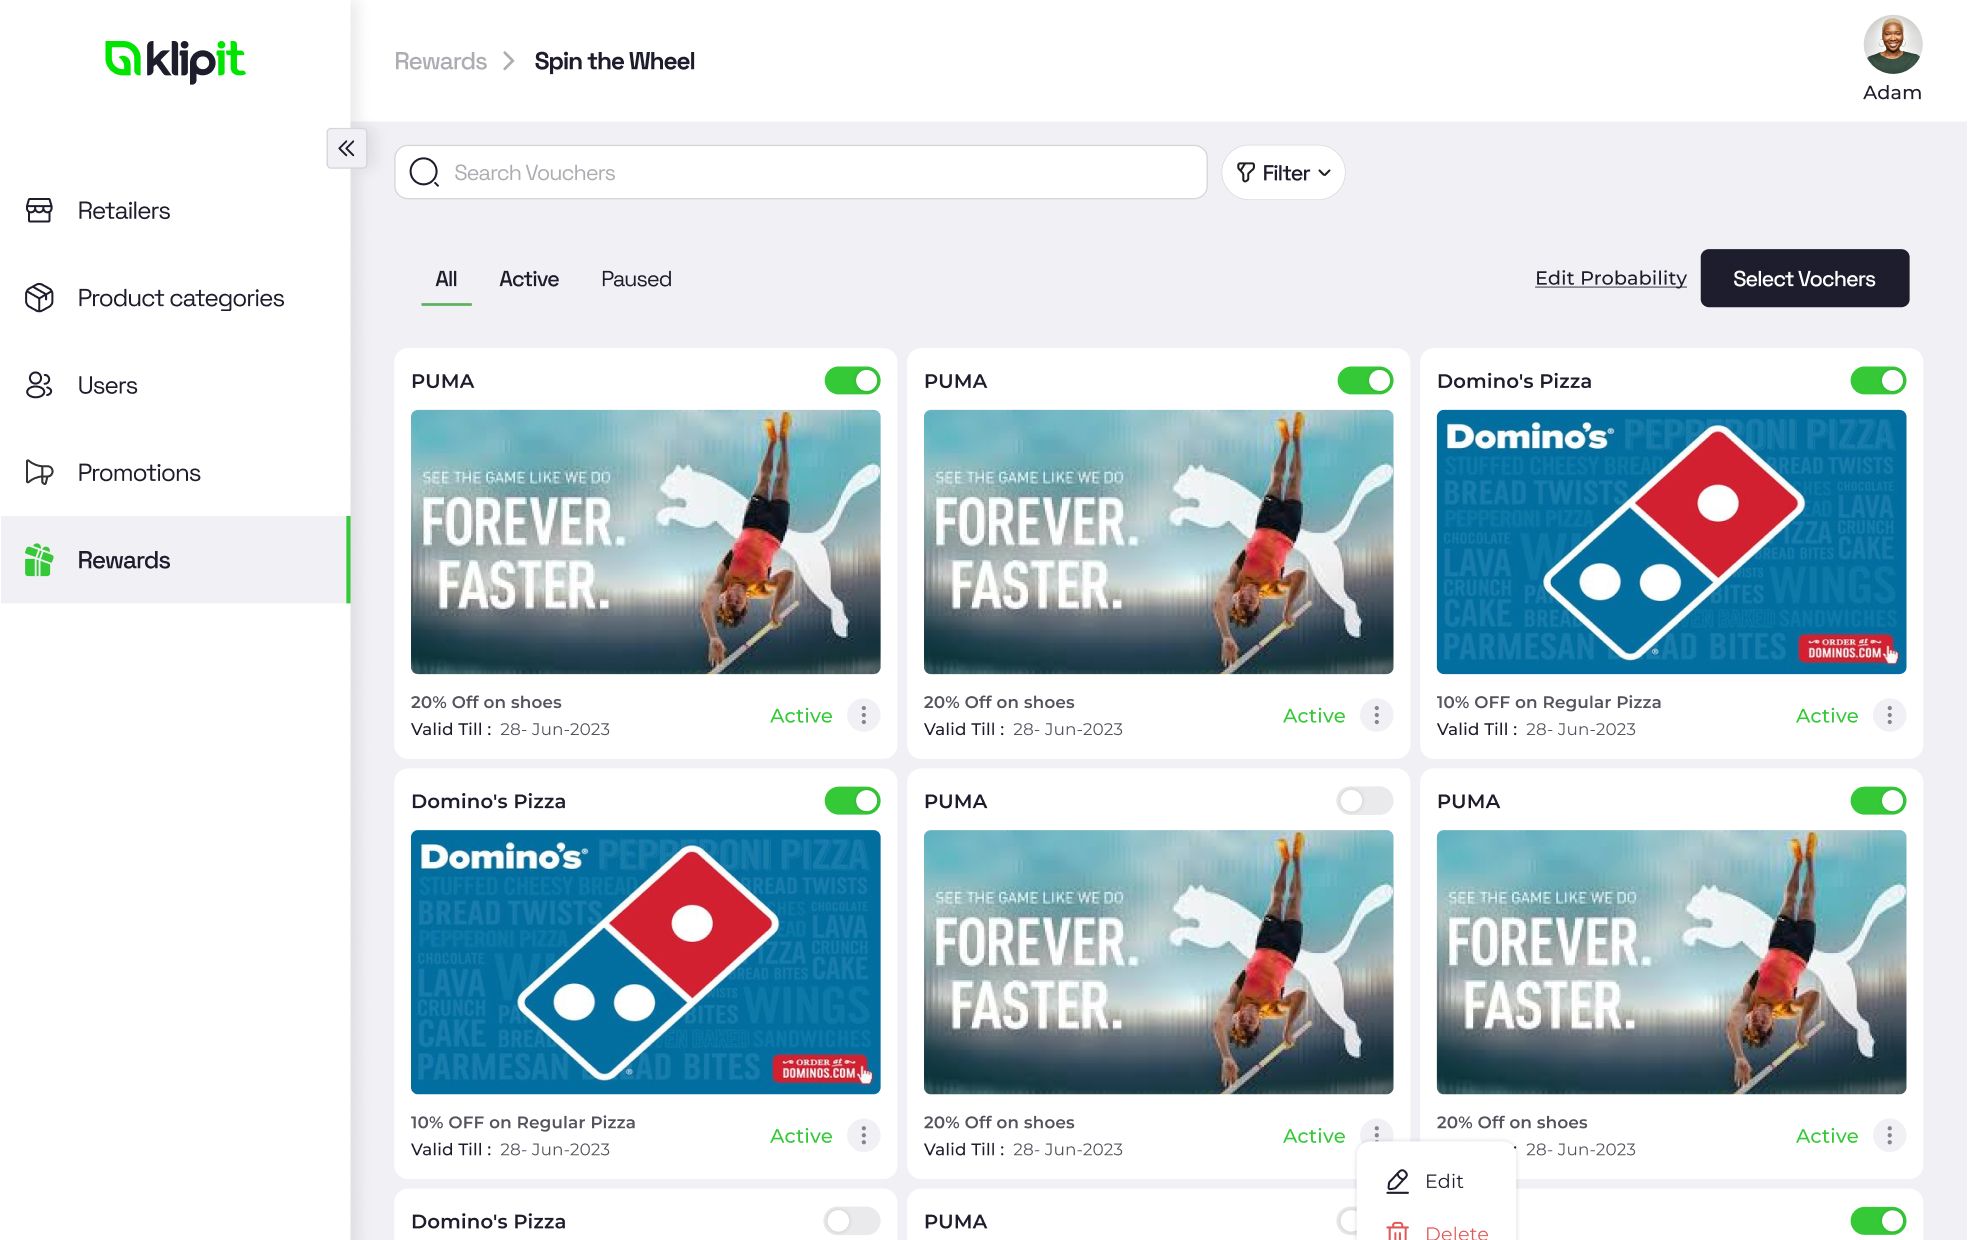Open the Users page
This screenshot has width=1968, height=1240.
175,385
